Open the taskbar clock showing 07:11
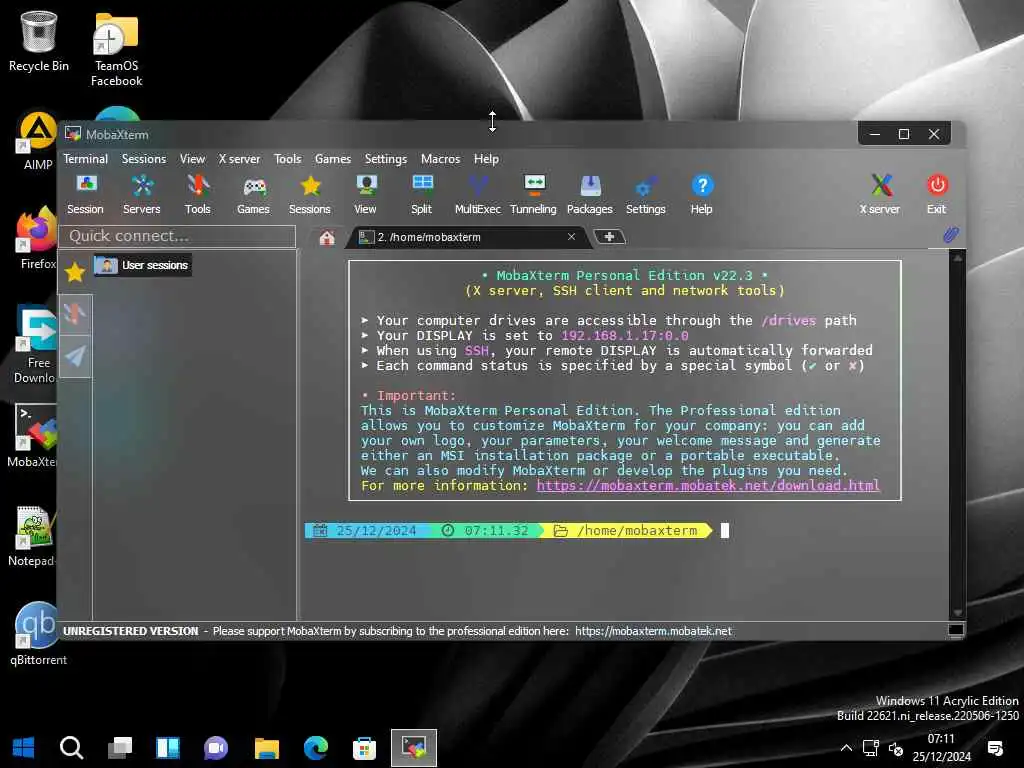Viewport: 1024px width, 768px height. click(941, 748)
